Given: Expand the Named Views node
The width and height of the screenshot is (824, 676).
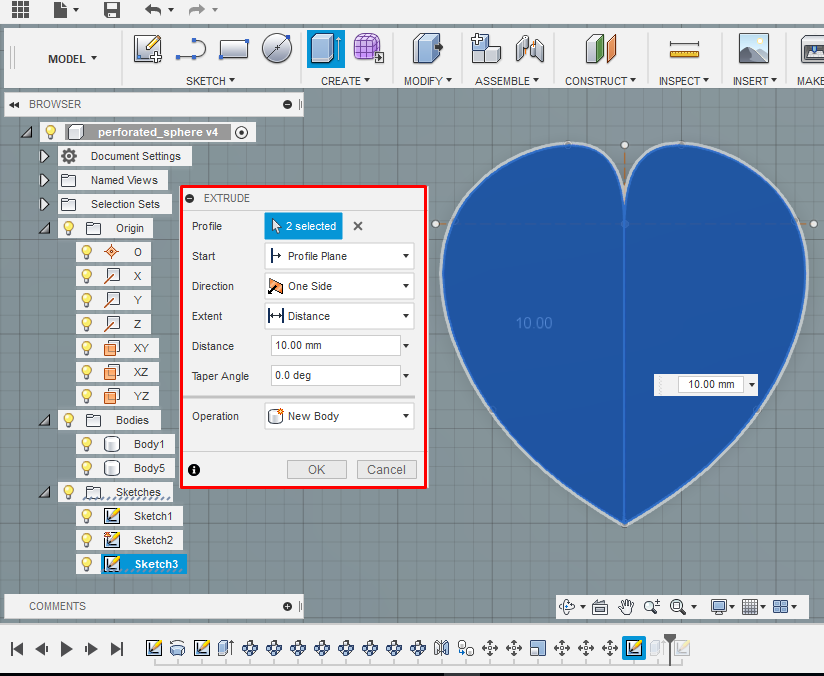Looking at the screenshot, I should point(44,180).
